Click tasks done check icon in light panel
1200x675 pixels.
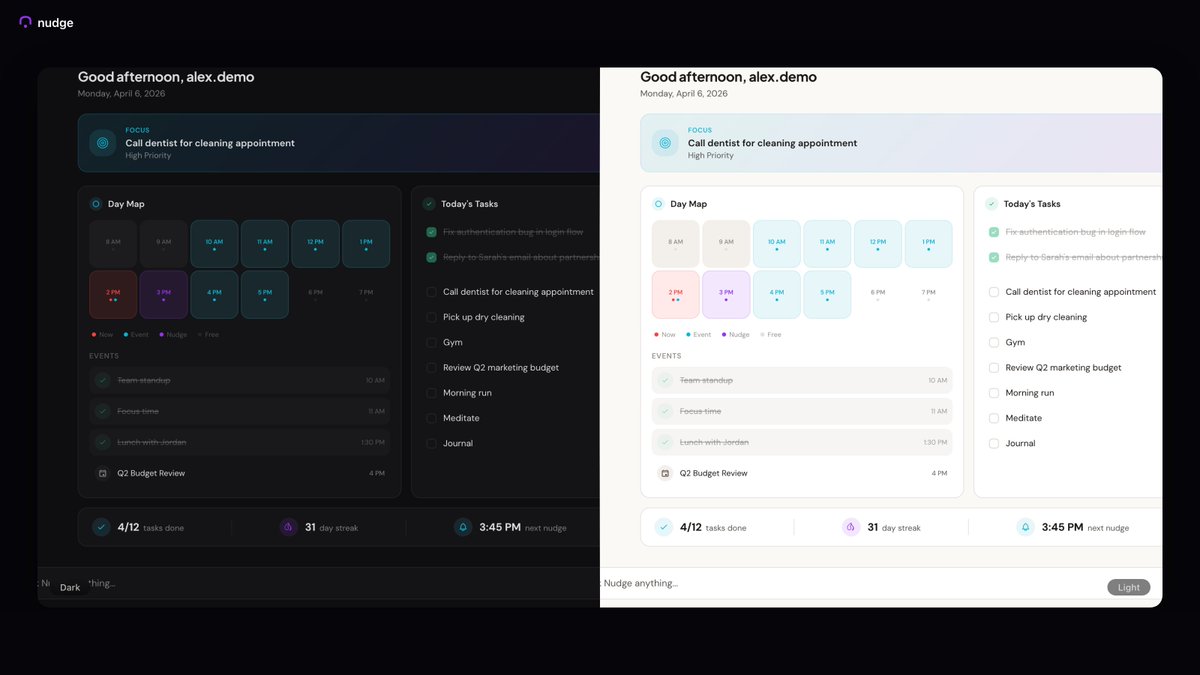[664, 527]
